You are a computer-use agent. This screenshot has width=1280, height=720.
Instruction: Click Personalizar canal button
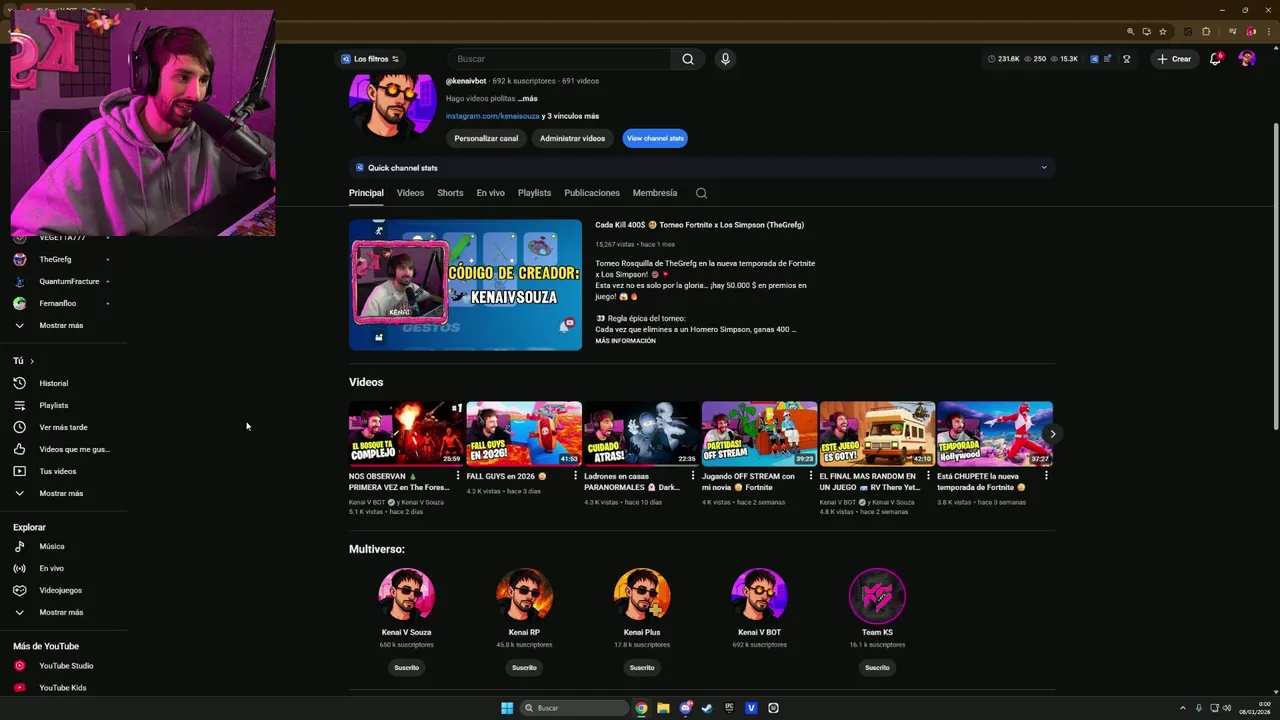click(486, 138)
